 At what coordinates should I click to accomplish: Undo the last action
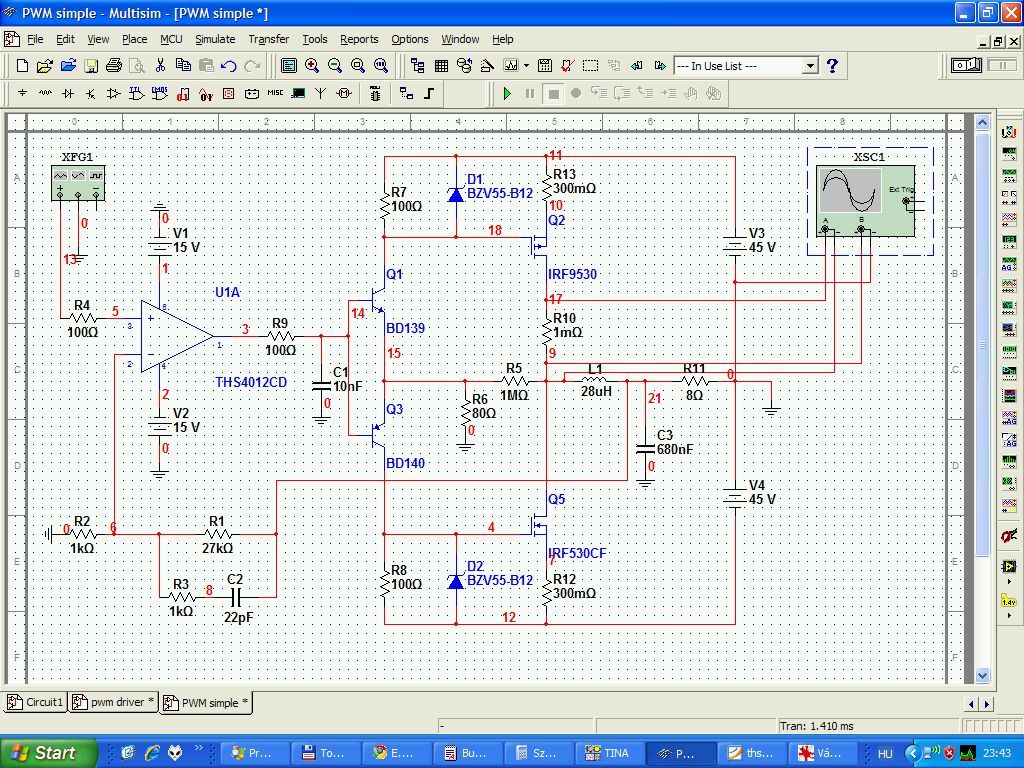point(229,66)
